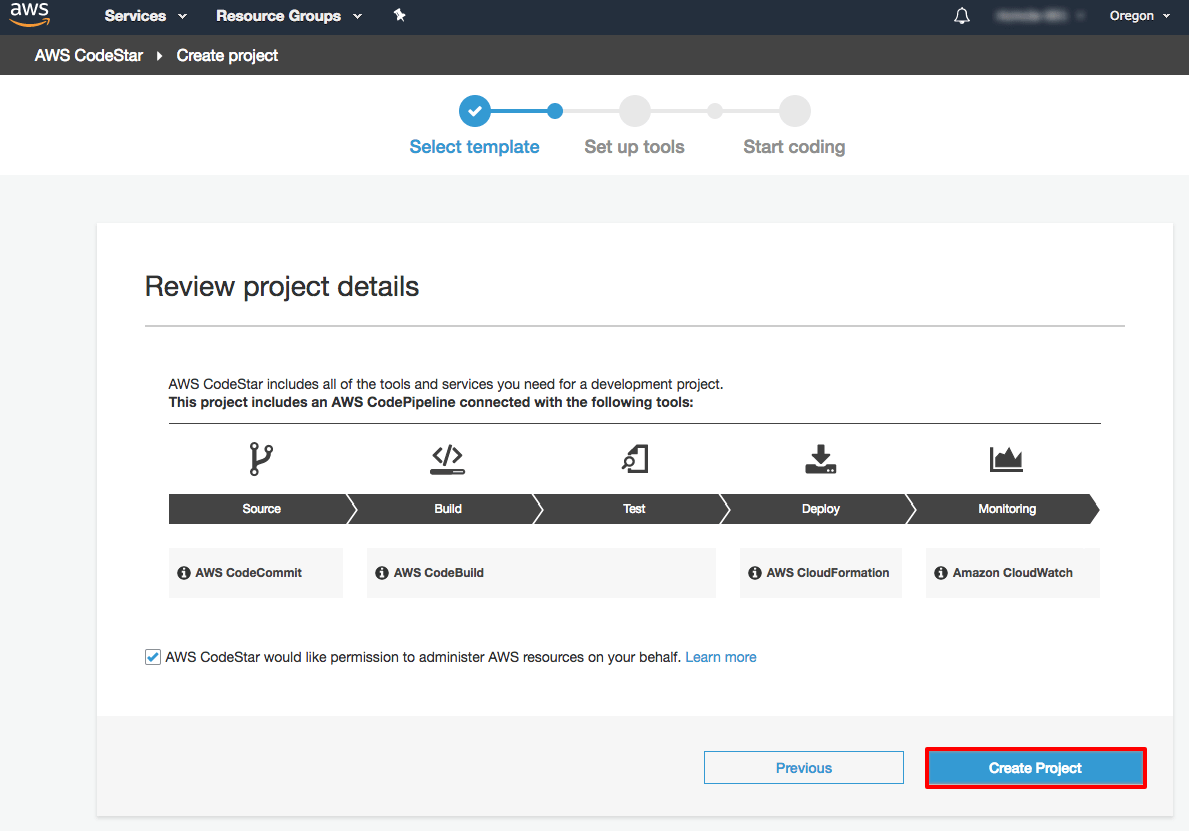Click the AWS CodeCommit label
Image resolution: width=1189 pixels, height=831 pixels.
click(x=249, y=573)
